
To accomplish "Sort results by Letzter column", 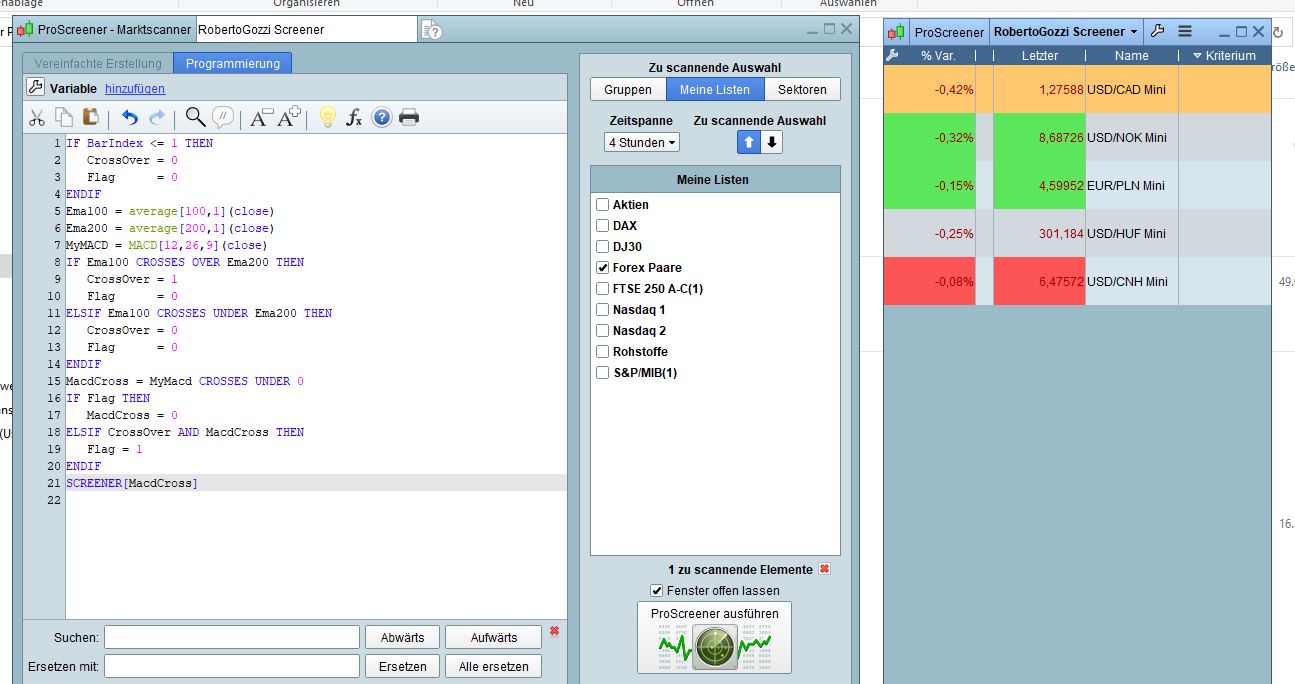I will (1039, 56).
